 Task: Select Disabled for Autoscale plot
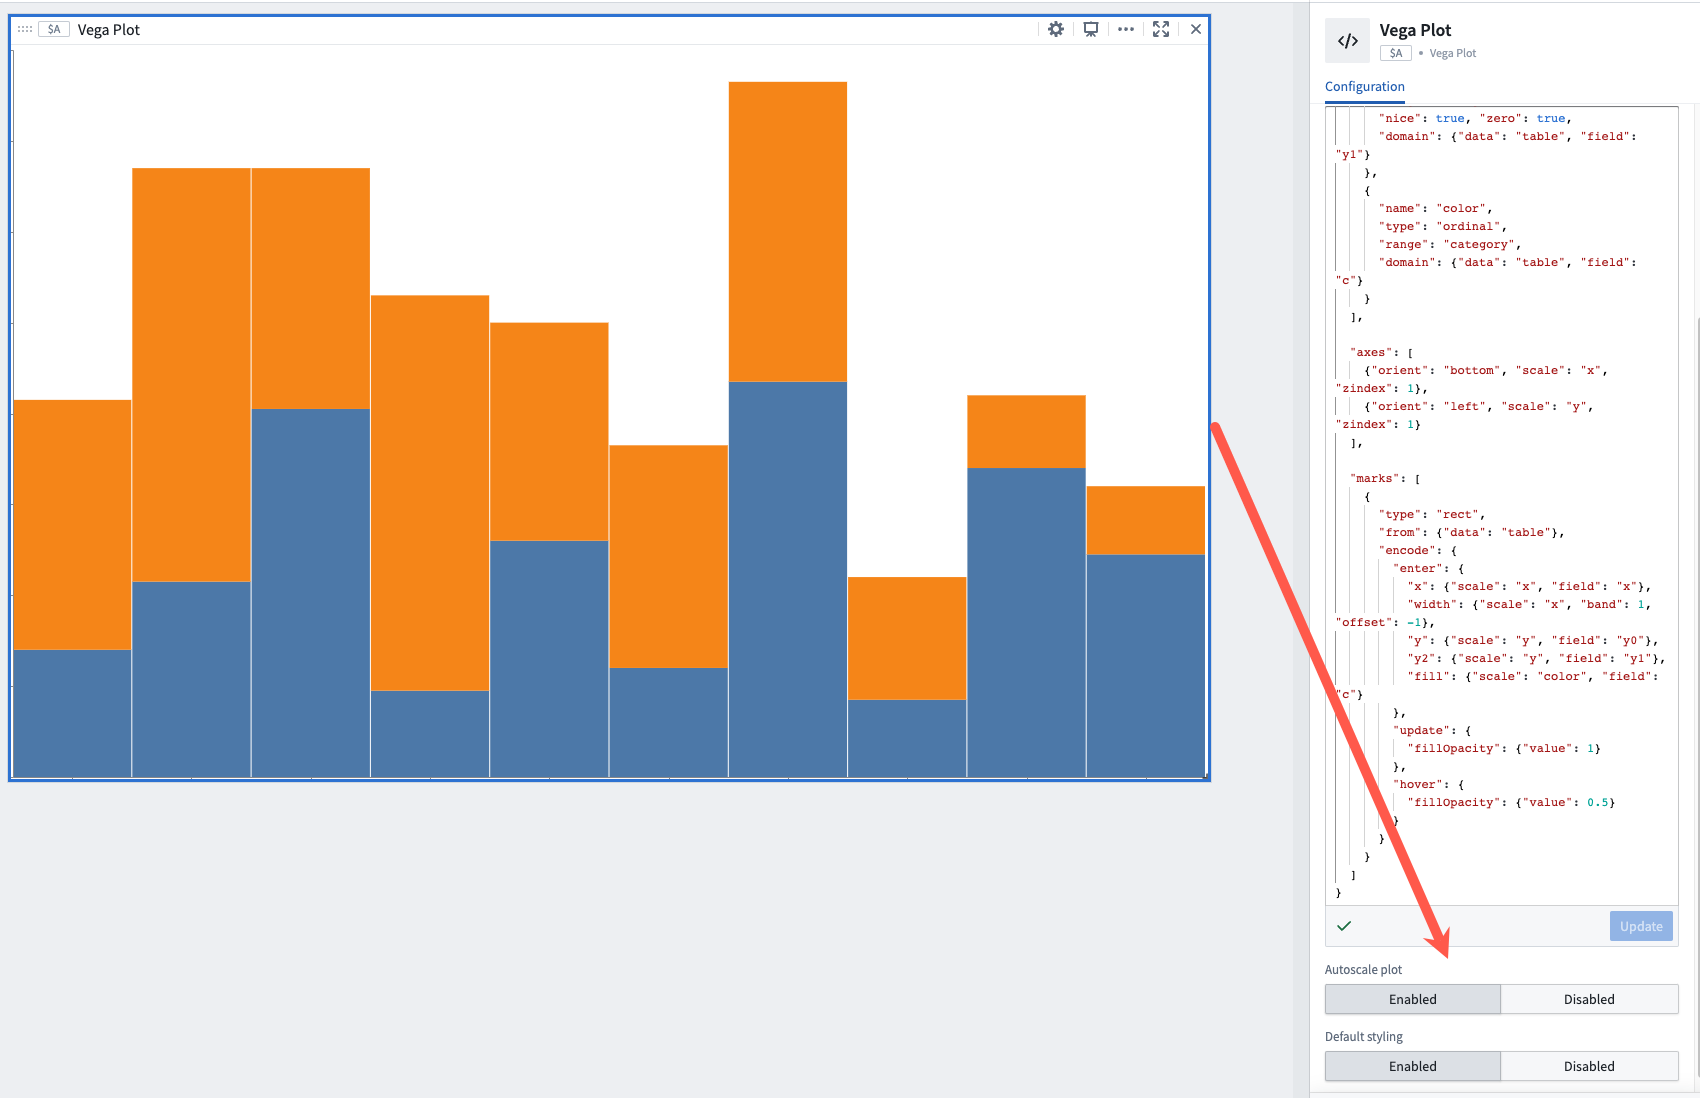pos(1589,999)
